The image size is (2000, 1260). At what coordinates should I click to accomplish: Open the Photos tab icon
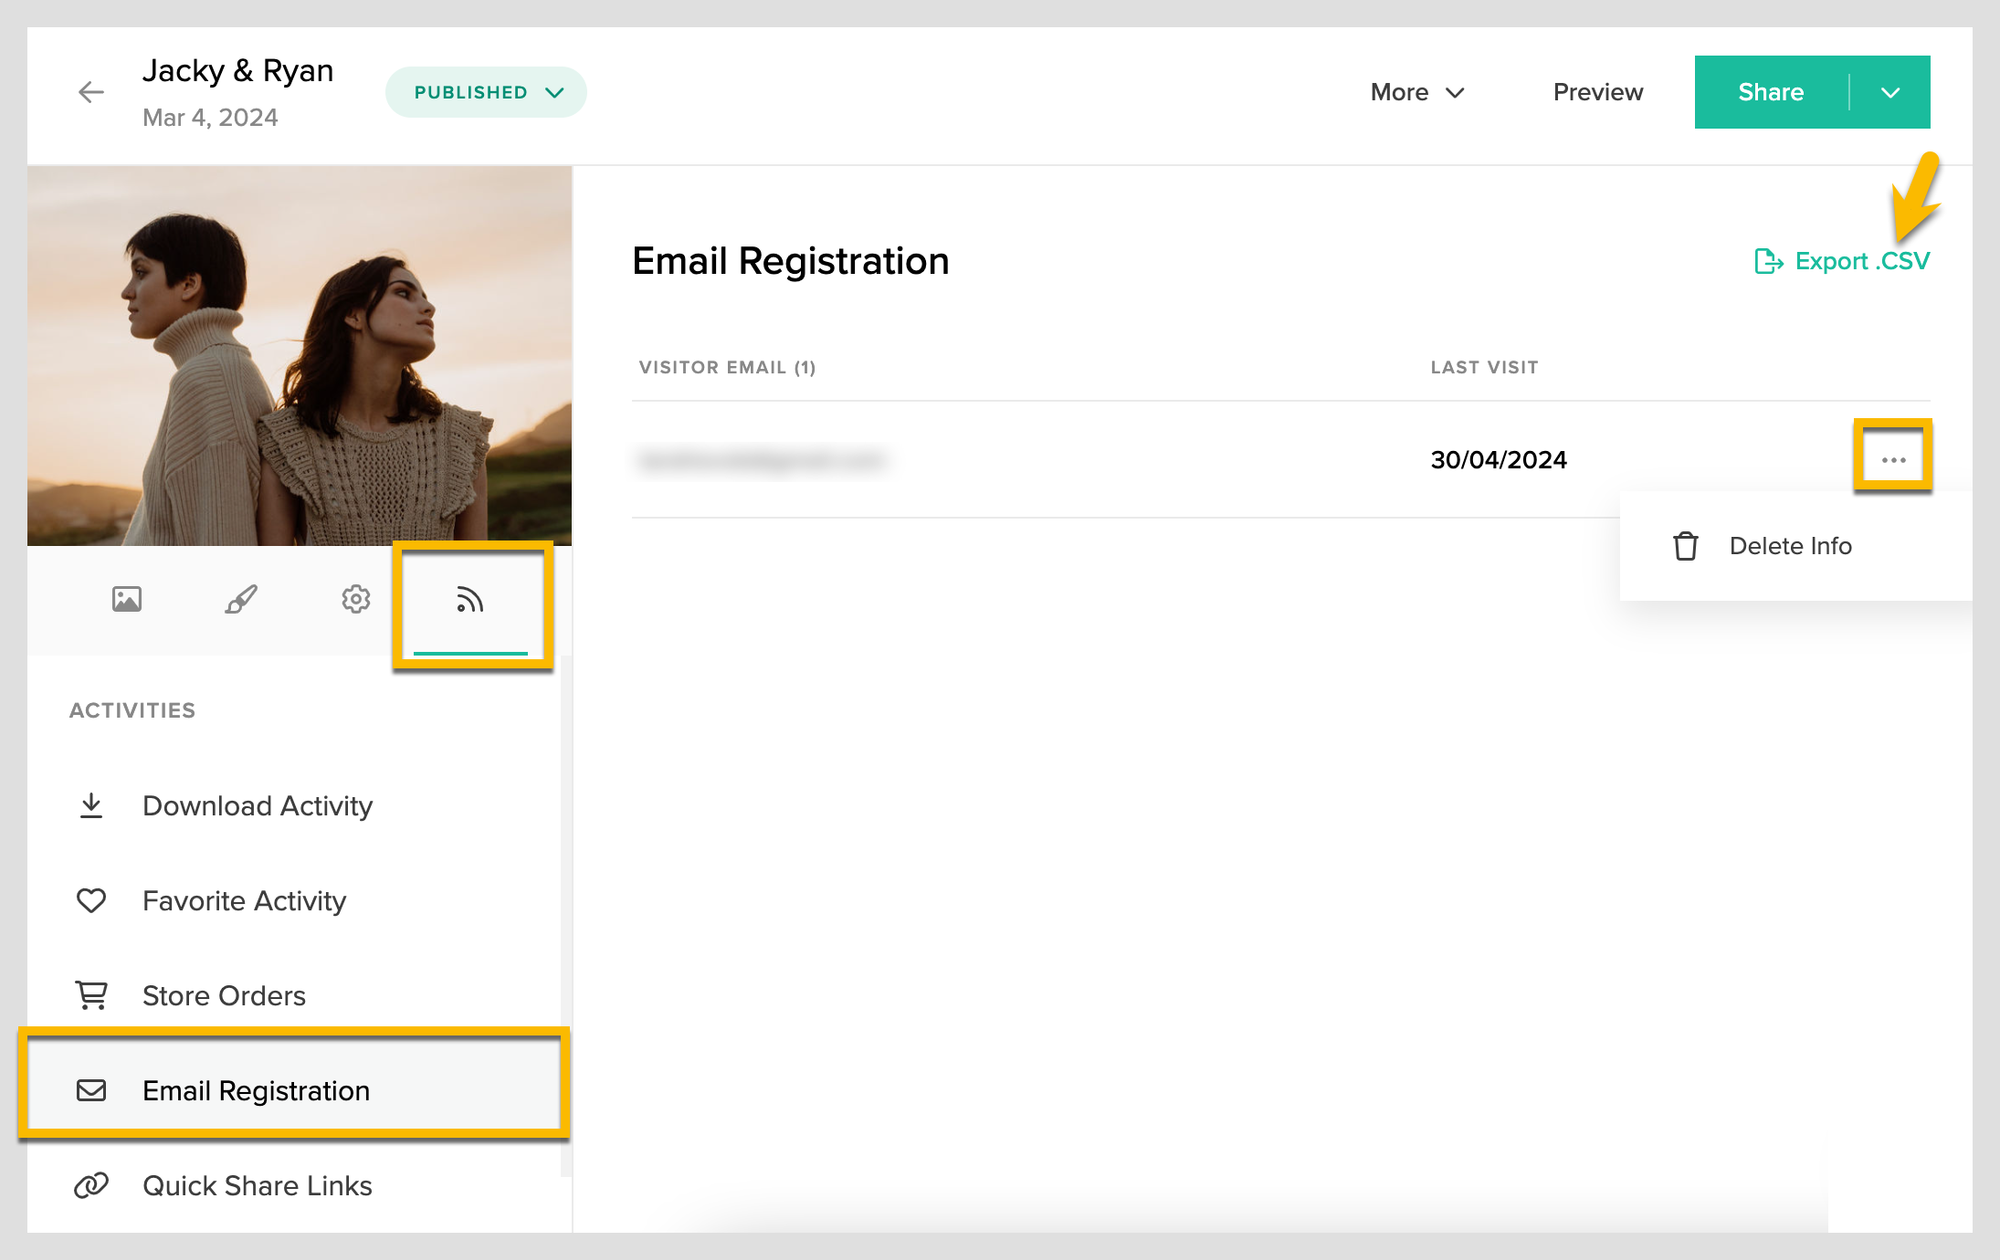[126, 599]
